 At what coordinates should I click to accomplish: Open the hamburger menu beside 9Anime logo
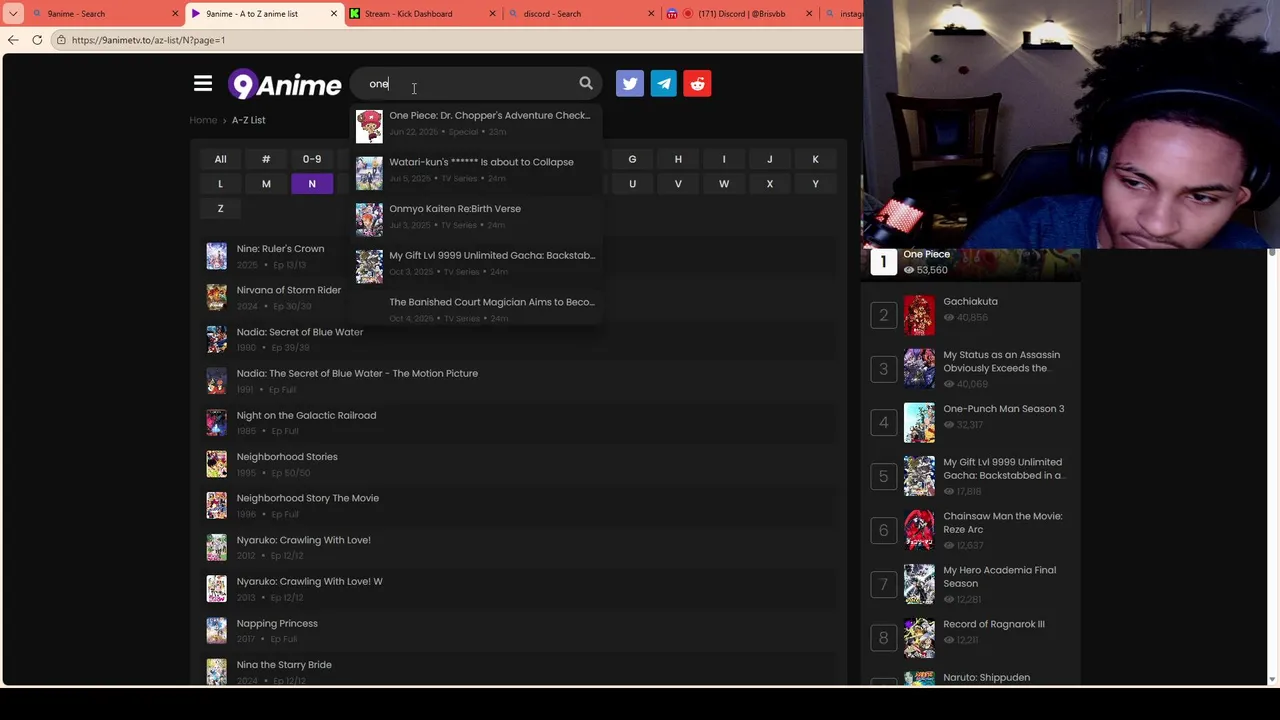point(203,84)
